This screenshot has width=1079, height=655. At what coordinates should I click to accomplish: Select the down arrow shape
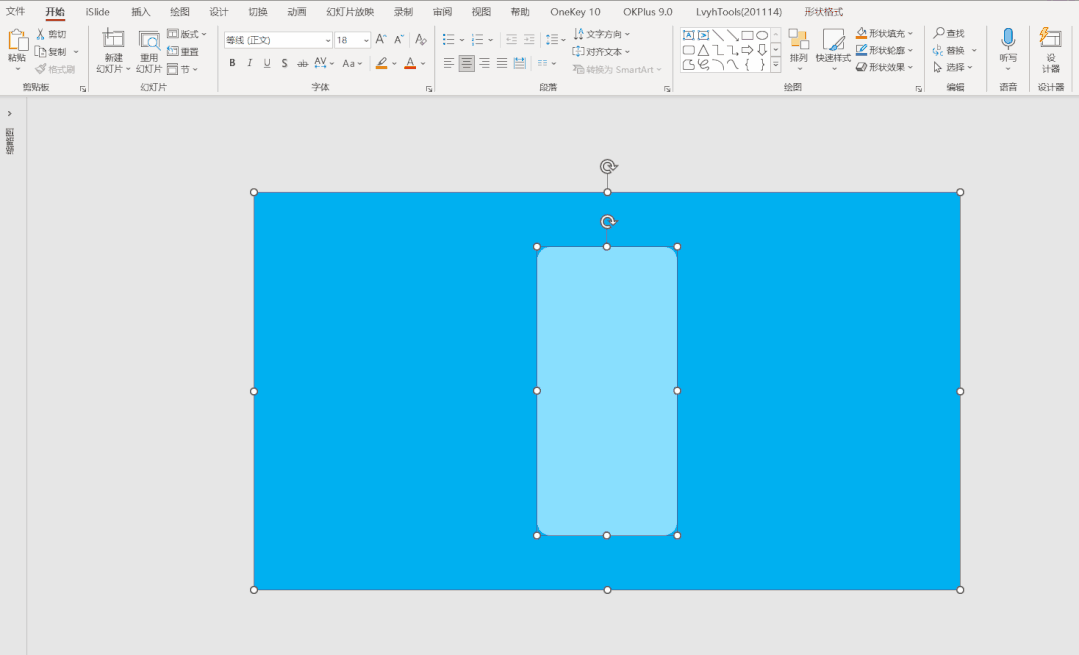click(x=762, y=50)
